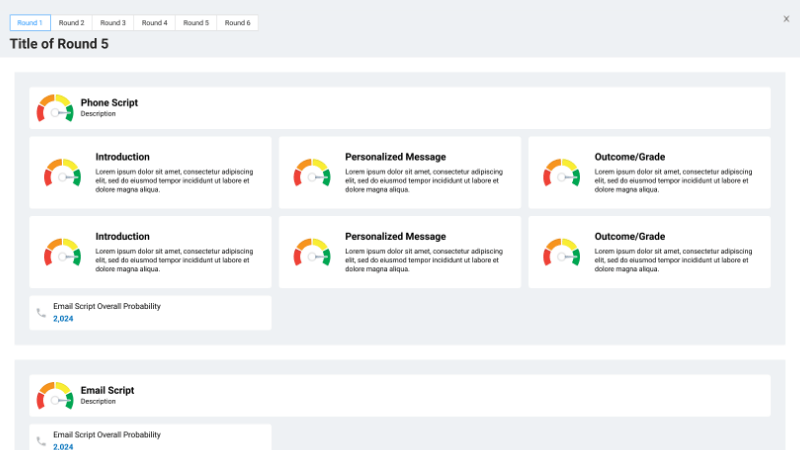This screenshot has width=800, height=450.
Task: Click the upper Outcome/Grade card title
Action: point(629,157)
